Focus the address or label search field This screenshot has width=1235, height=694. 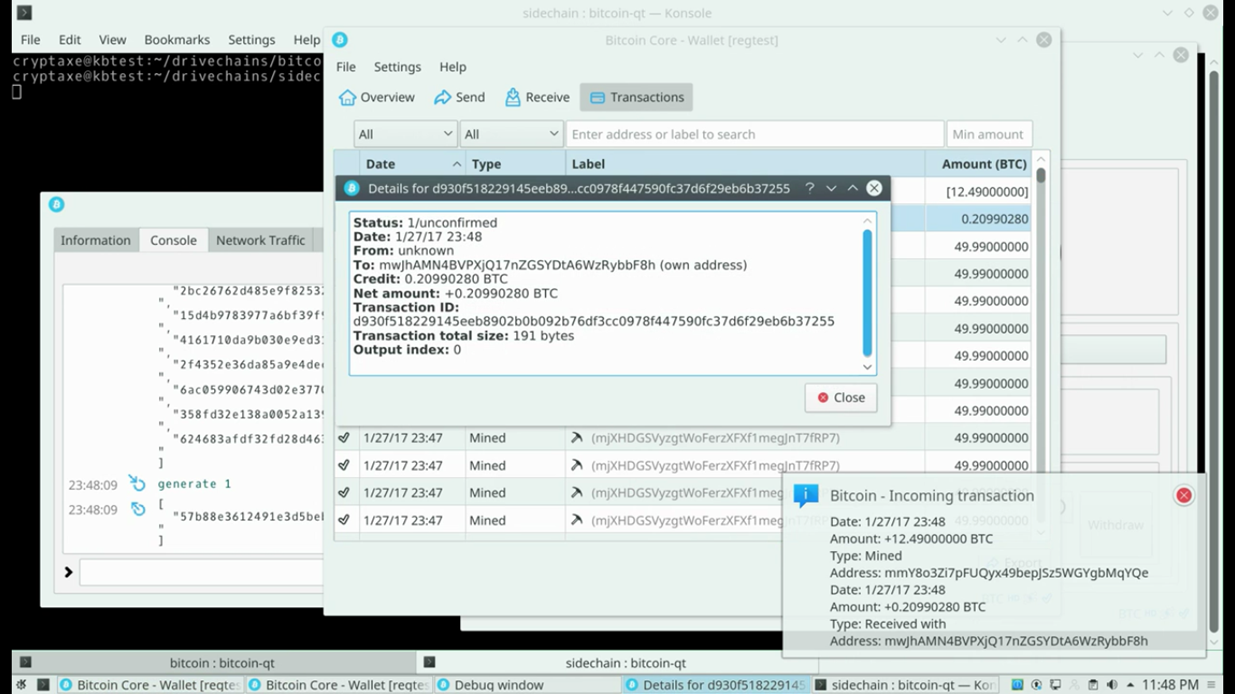point(755,134)
